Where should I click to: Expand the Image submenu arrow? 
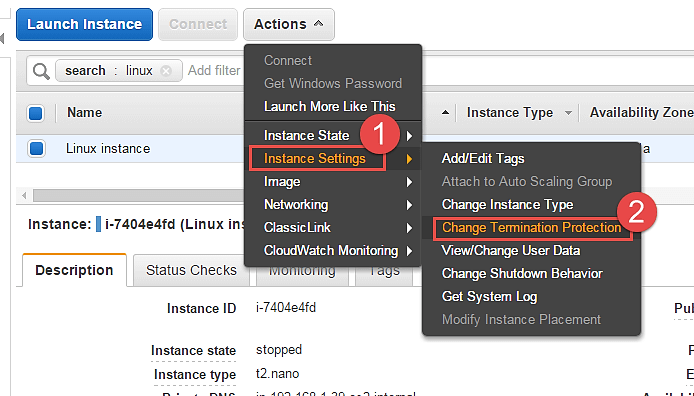[410, 182]
